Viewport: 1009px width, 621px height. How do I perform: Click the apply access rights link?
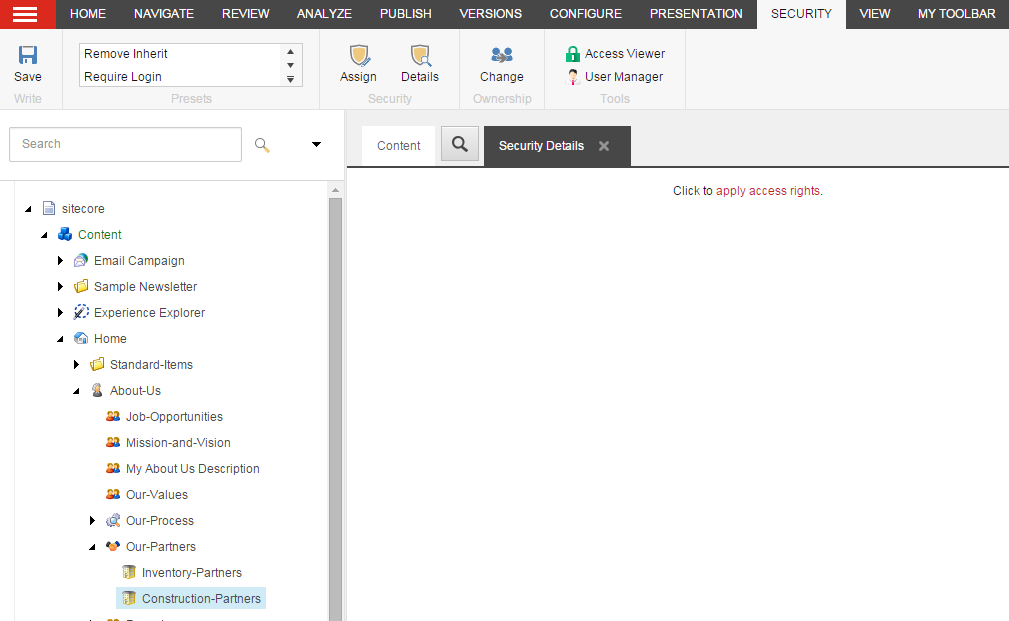[x=768, y=191]
